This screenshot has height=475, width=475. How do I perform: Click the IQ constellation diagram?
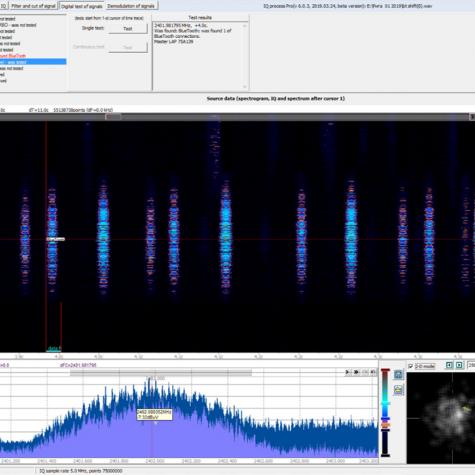pyautogui.click(x=441, y=418)
